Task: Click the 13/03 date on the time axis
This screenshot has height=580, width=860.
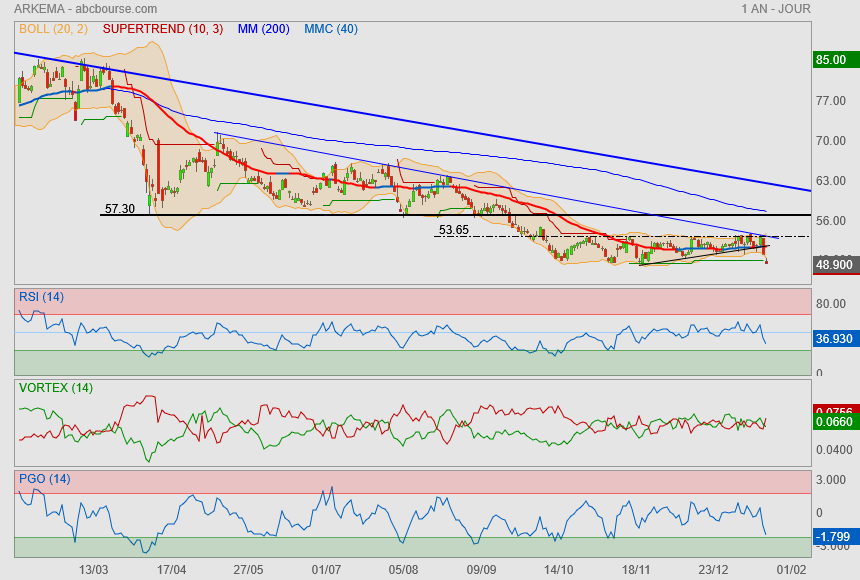Action: point(93,569)
